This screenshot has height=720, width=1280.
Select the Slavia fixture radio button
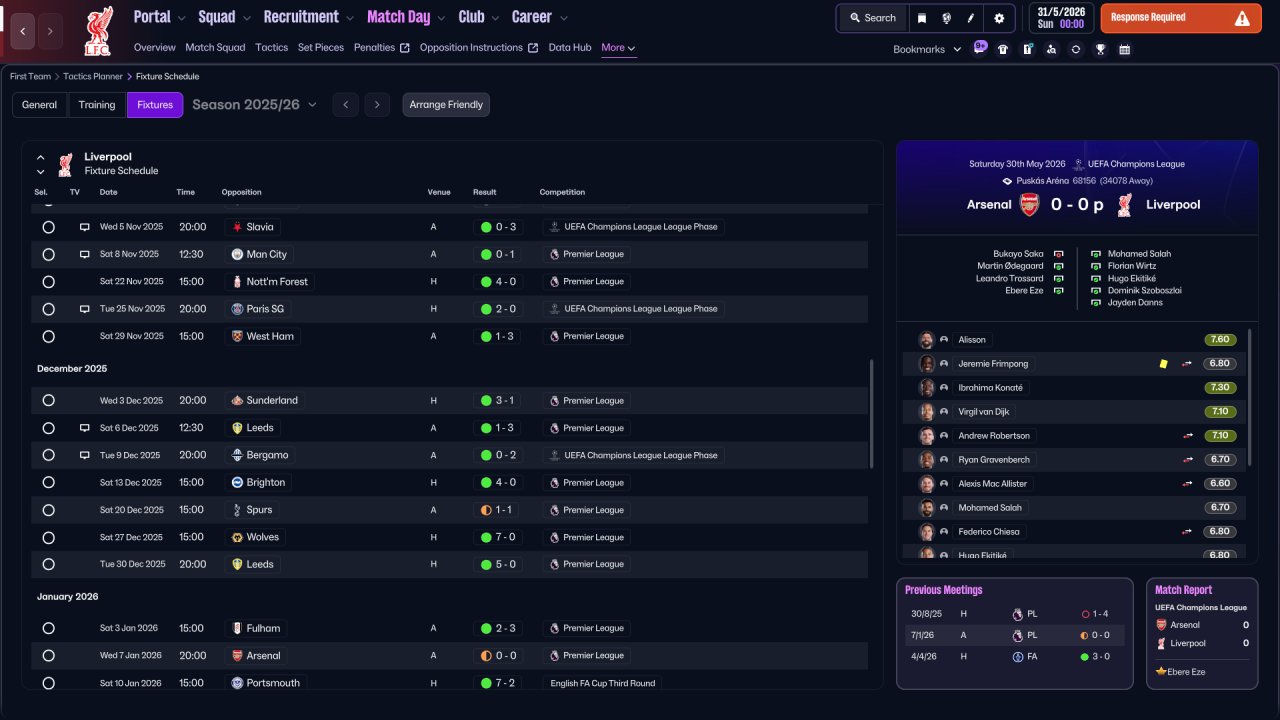[48, 227]
